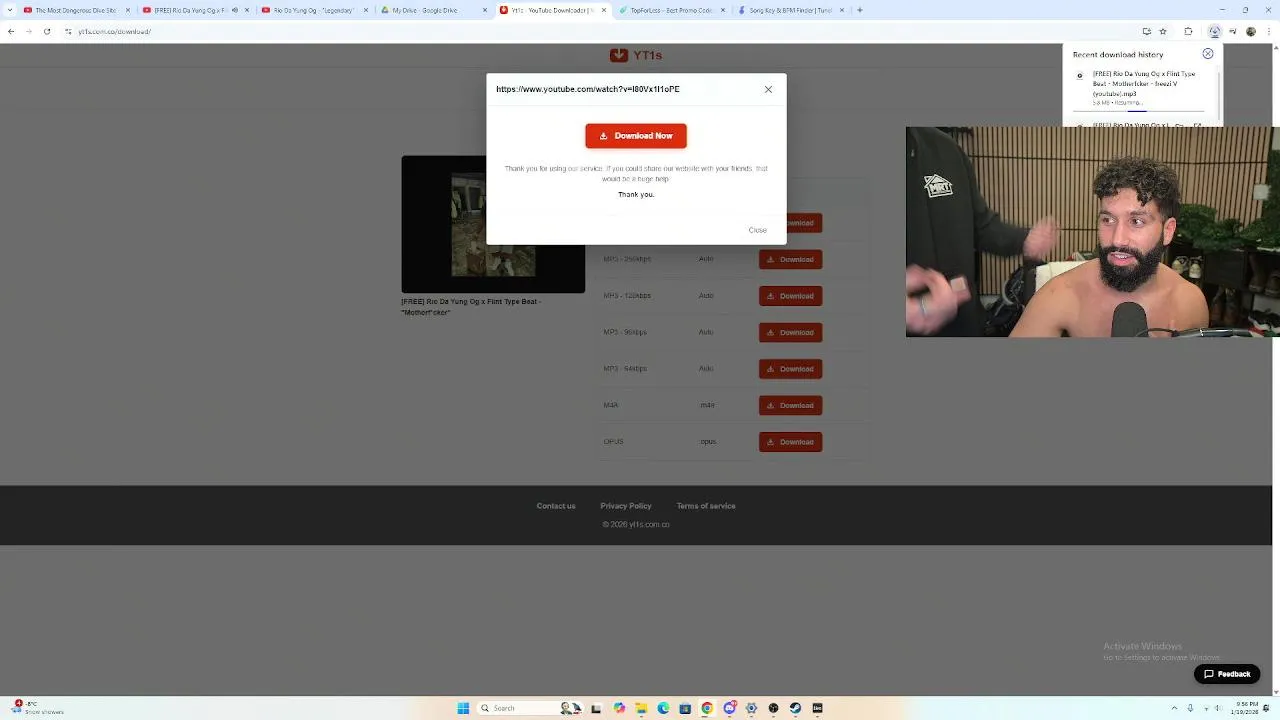Open the media controls toolbar icon
The height and width of the screenshot is (720, 1280).
(1232, 31)
